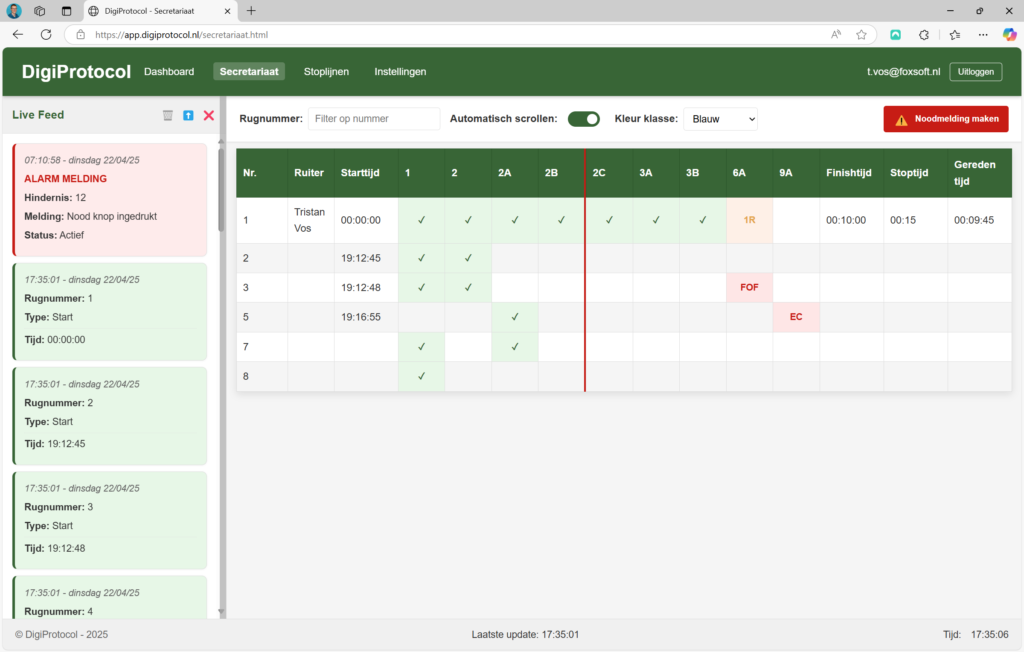1024x652 pixels.
Task: Click the Tristan Vos rider cell
Action: click(310, 220)
